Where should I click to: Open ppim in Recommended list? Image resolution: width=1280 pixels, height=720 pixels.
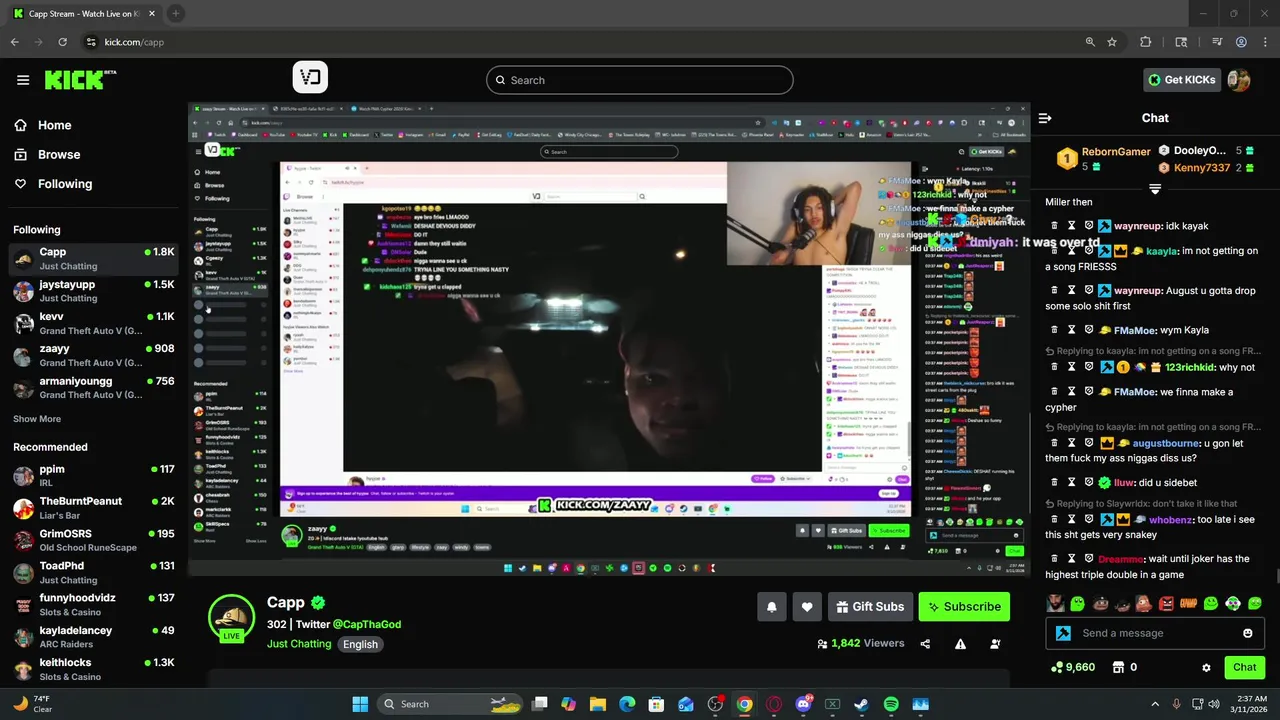[94, 475]
